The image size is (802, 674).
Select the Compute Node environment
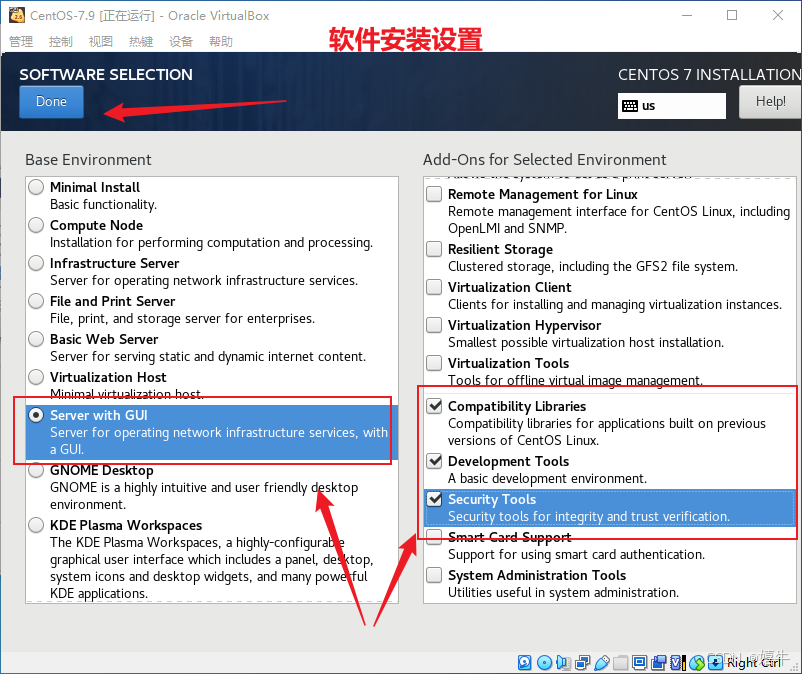pyautogui.click(x=36, y=225)
